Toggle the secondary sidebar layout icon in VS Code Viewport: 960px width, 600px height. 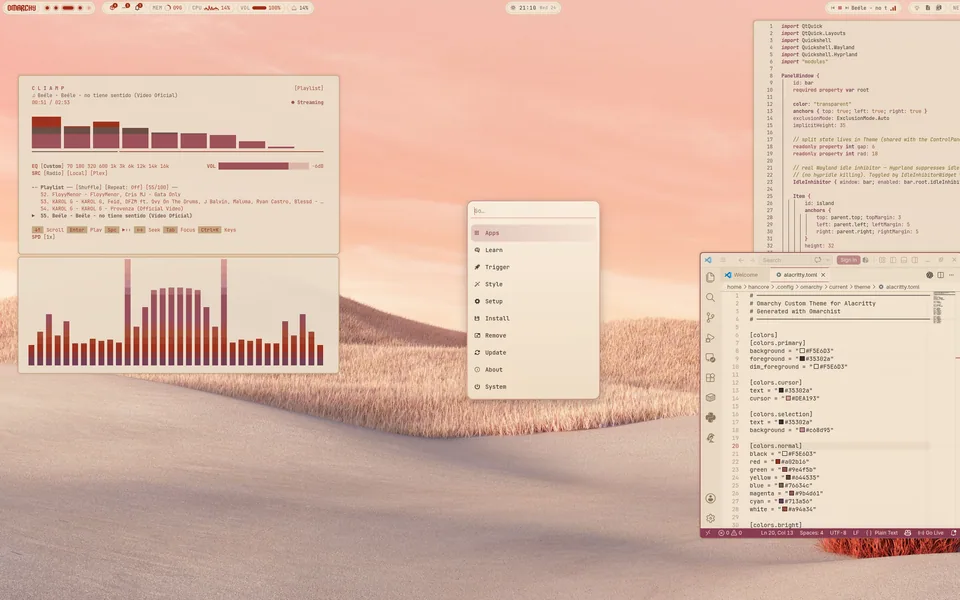pyautogui.click(x=915, y=260)
